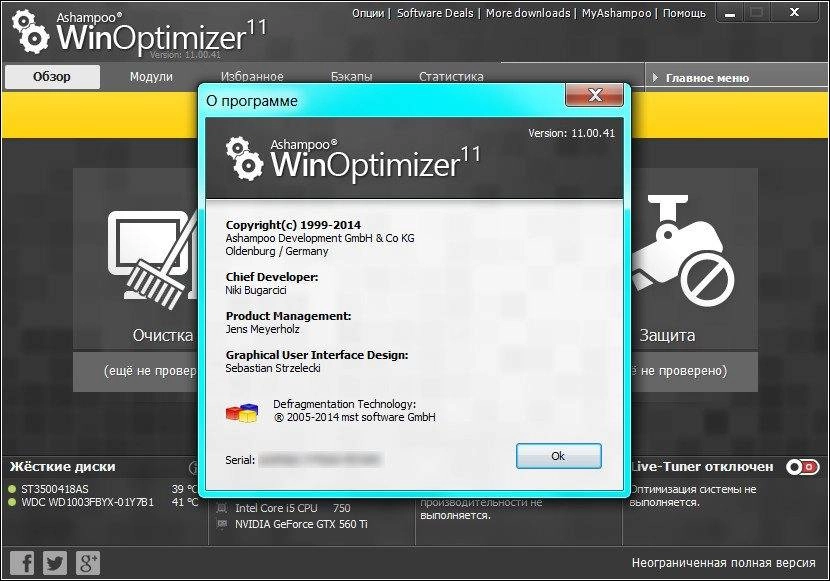Click the gears logo inside About dialog
Screen dimensions: 830x581
[244, 159]
